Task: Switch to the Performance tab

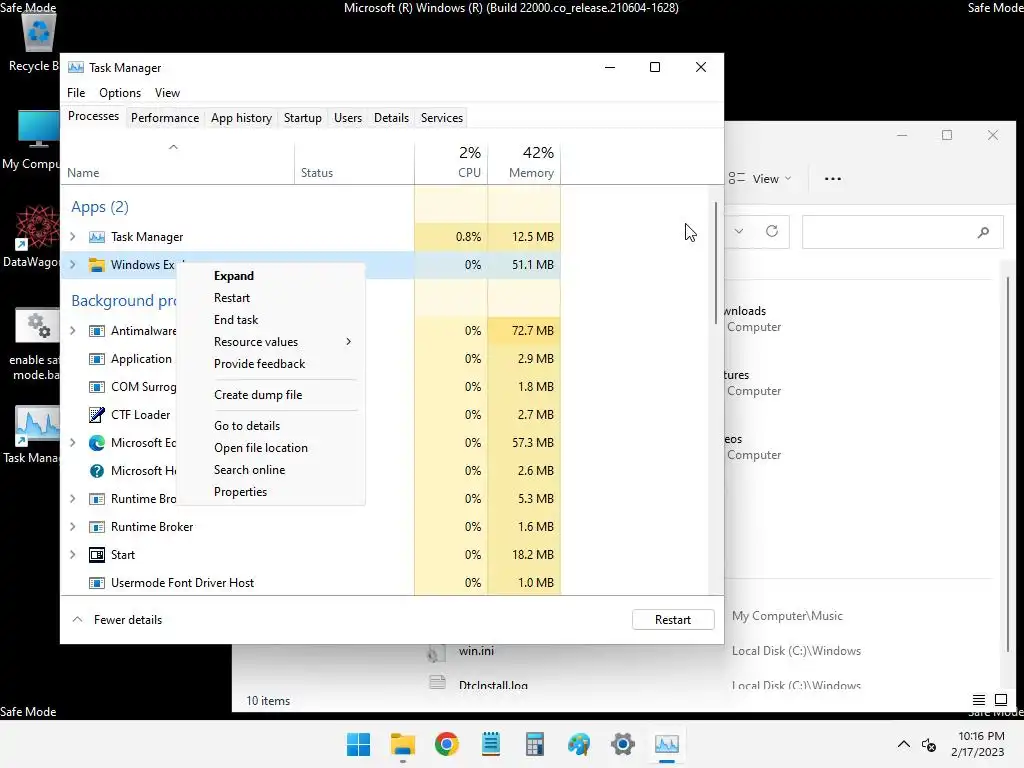Action: click(165, 118)
